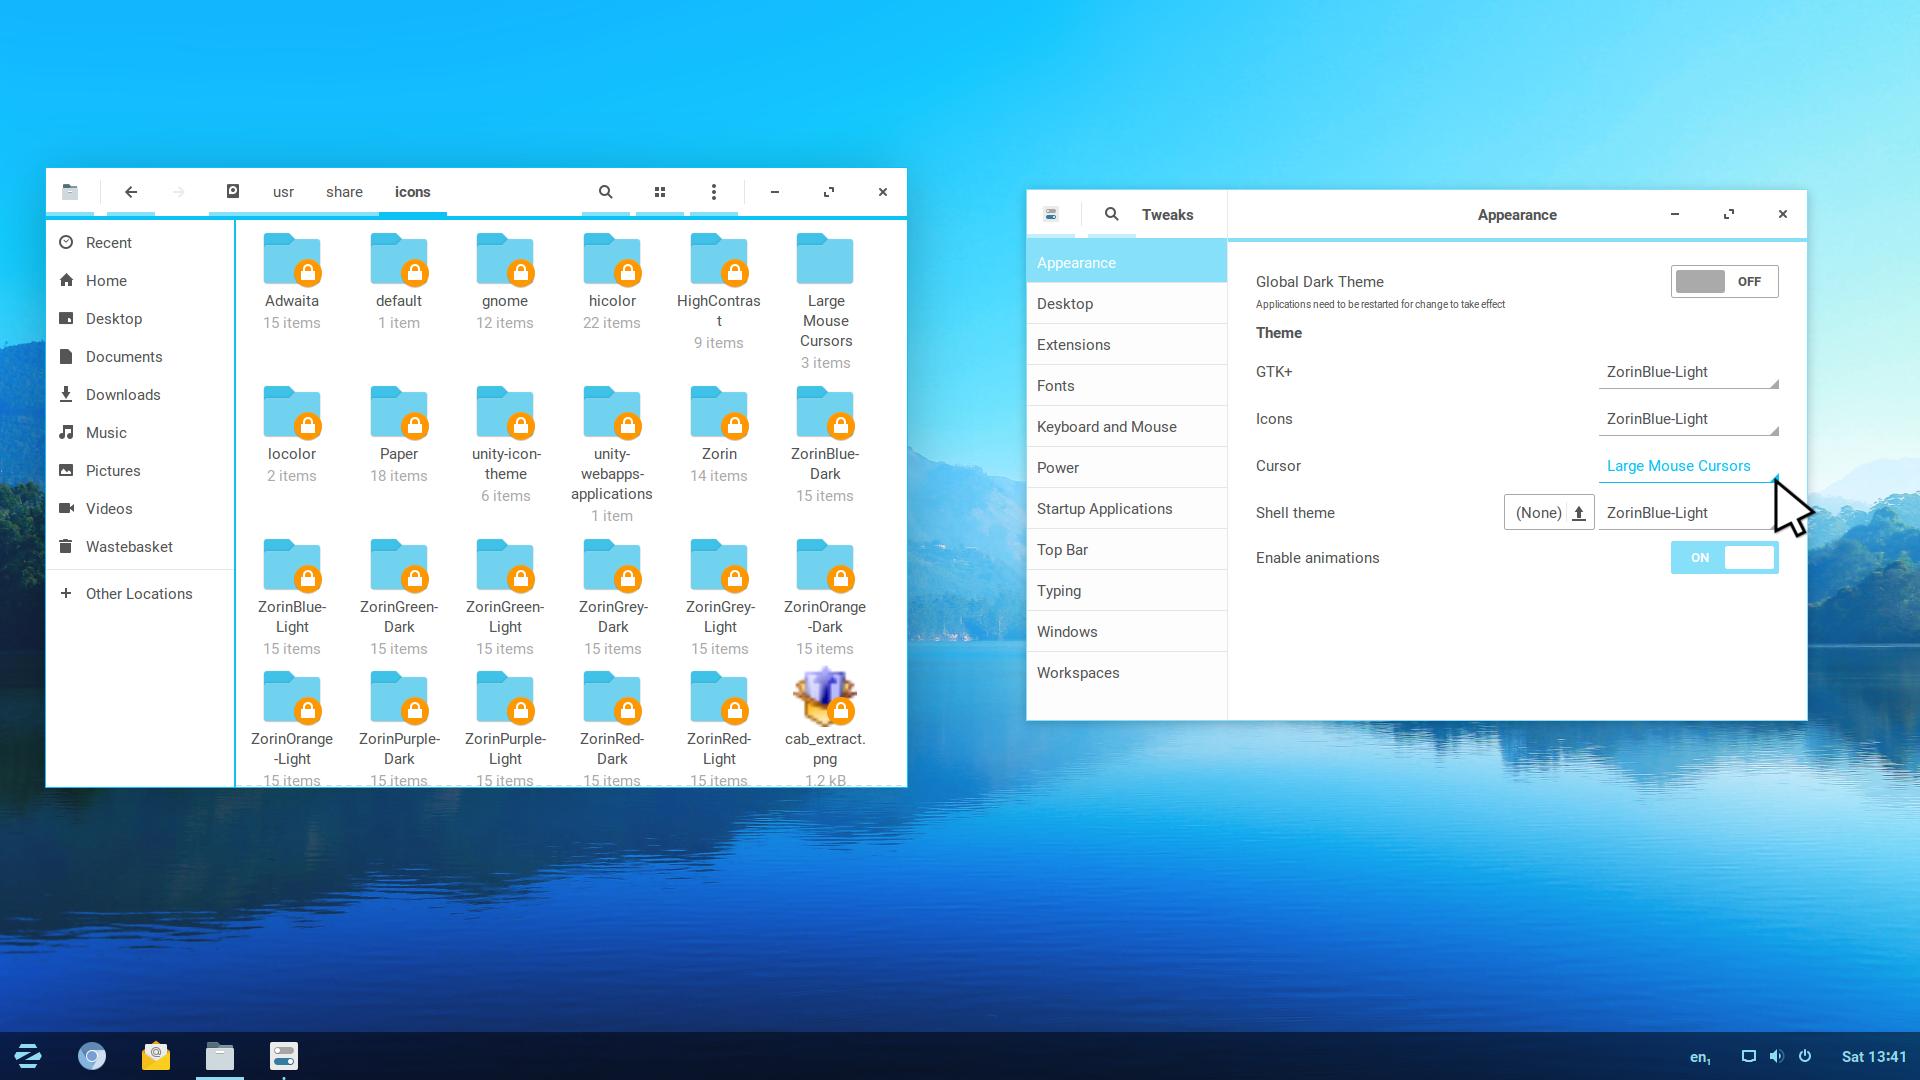Select Extensions in Tweaks sidebar
Viewport: 1920px width, 1080px height.
coord(1126,345)
